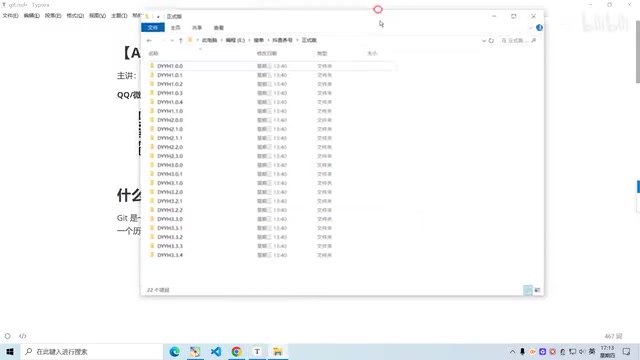Open Typora 主题(T) menu

119,16
